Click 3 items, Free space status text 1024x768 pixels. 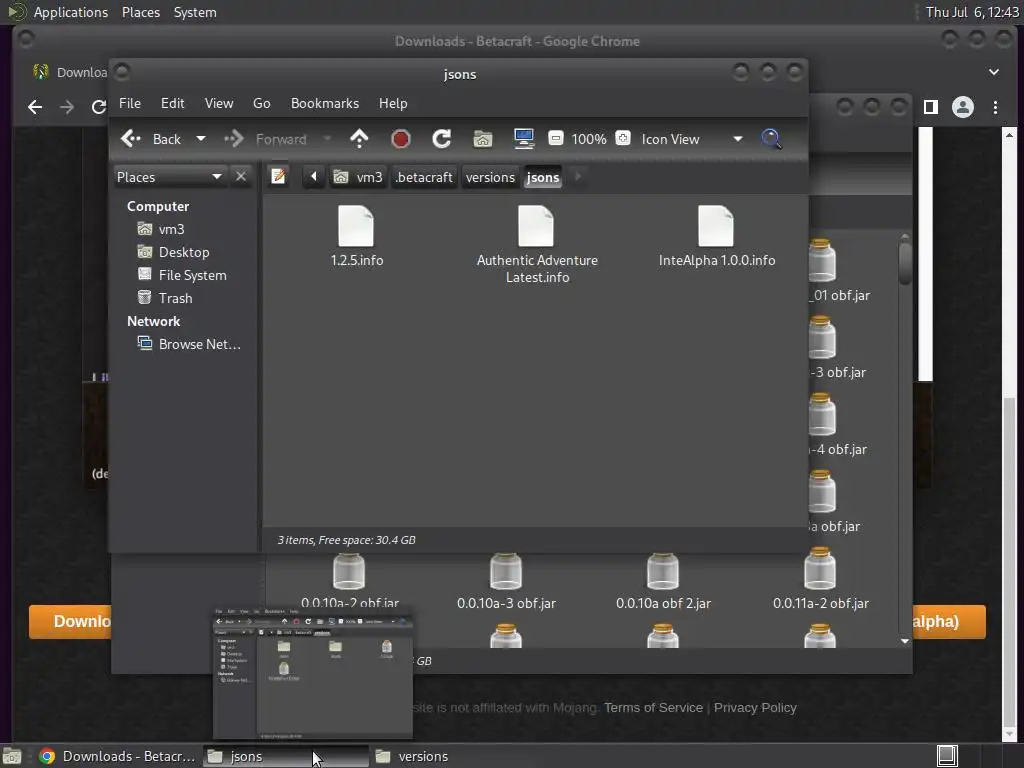click(346, 540)
